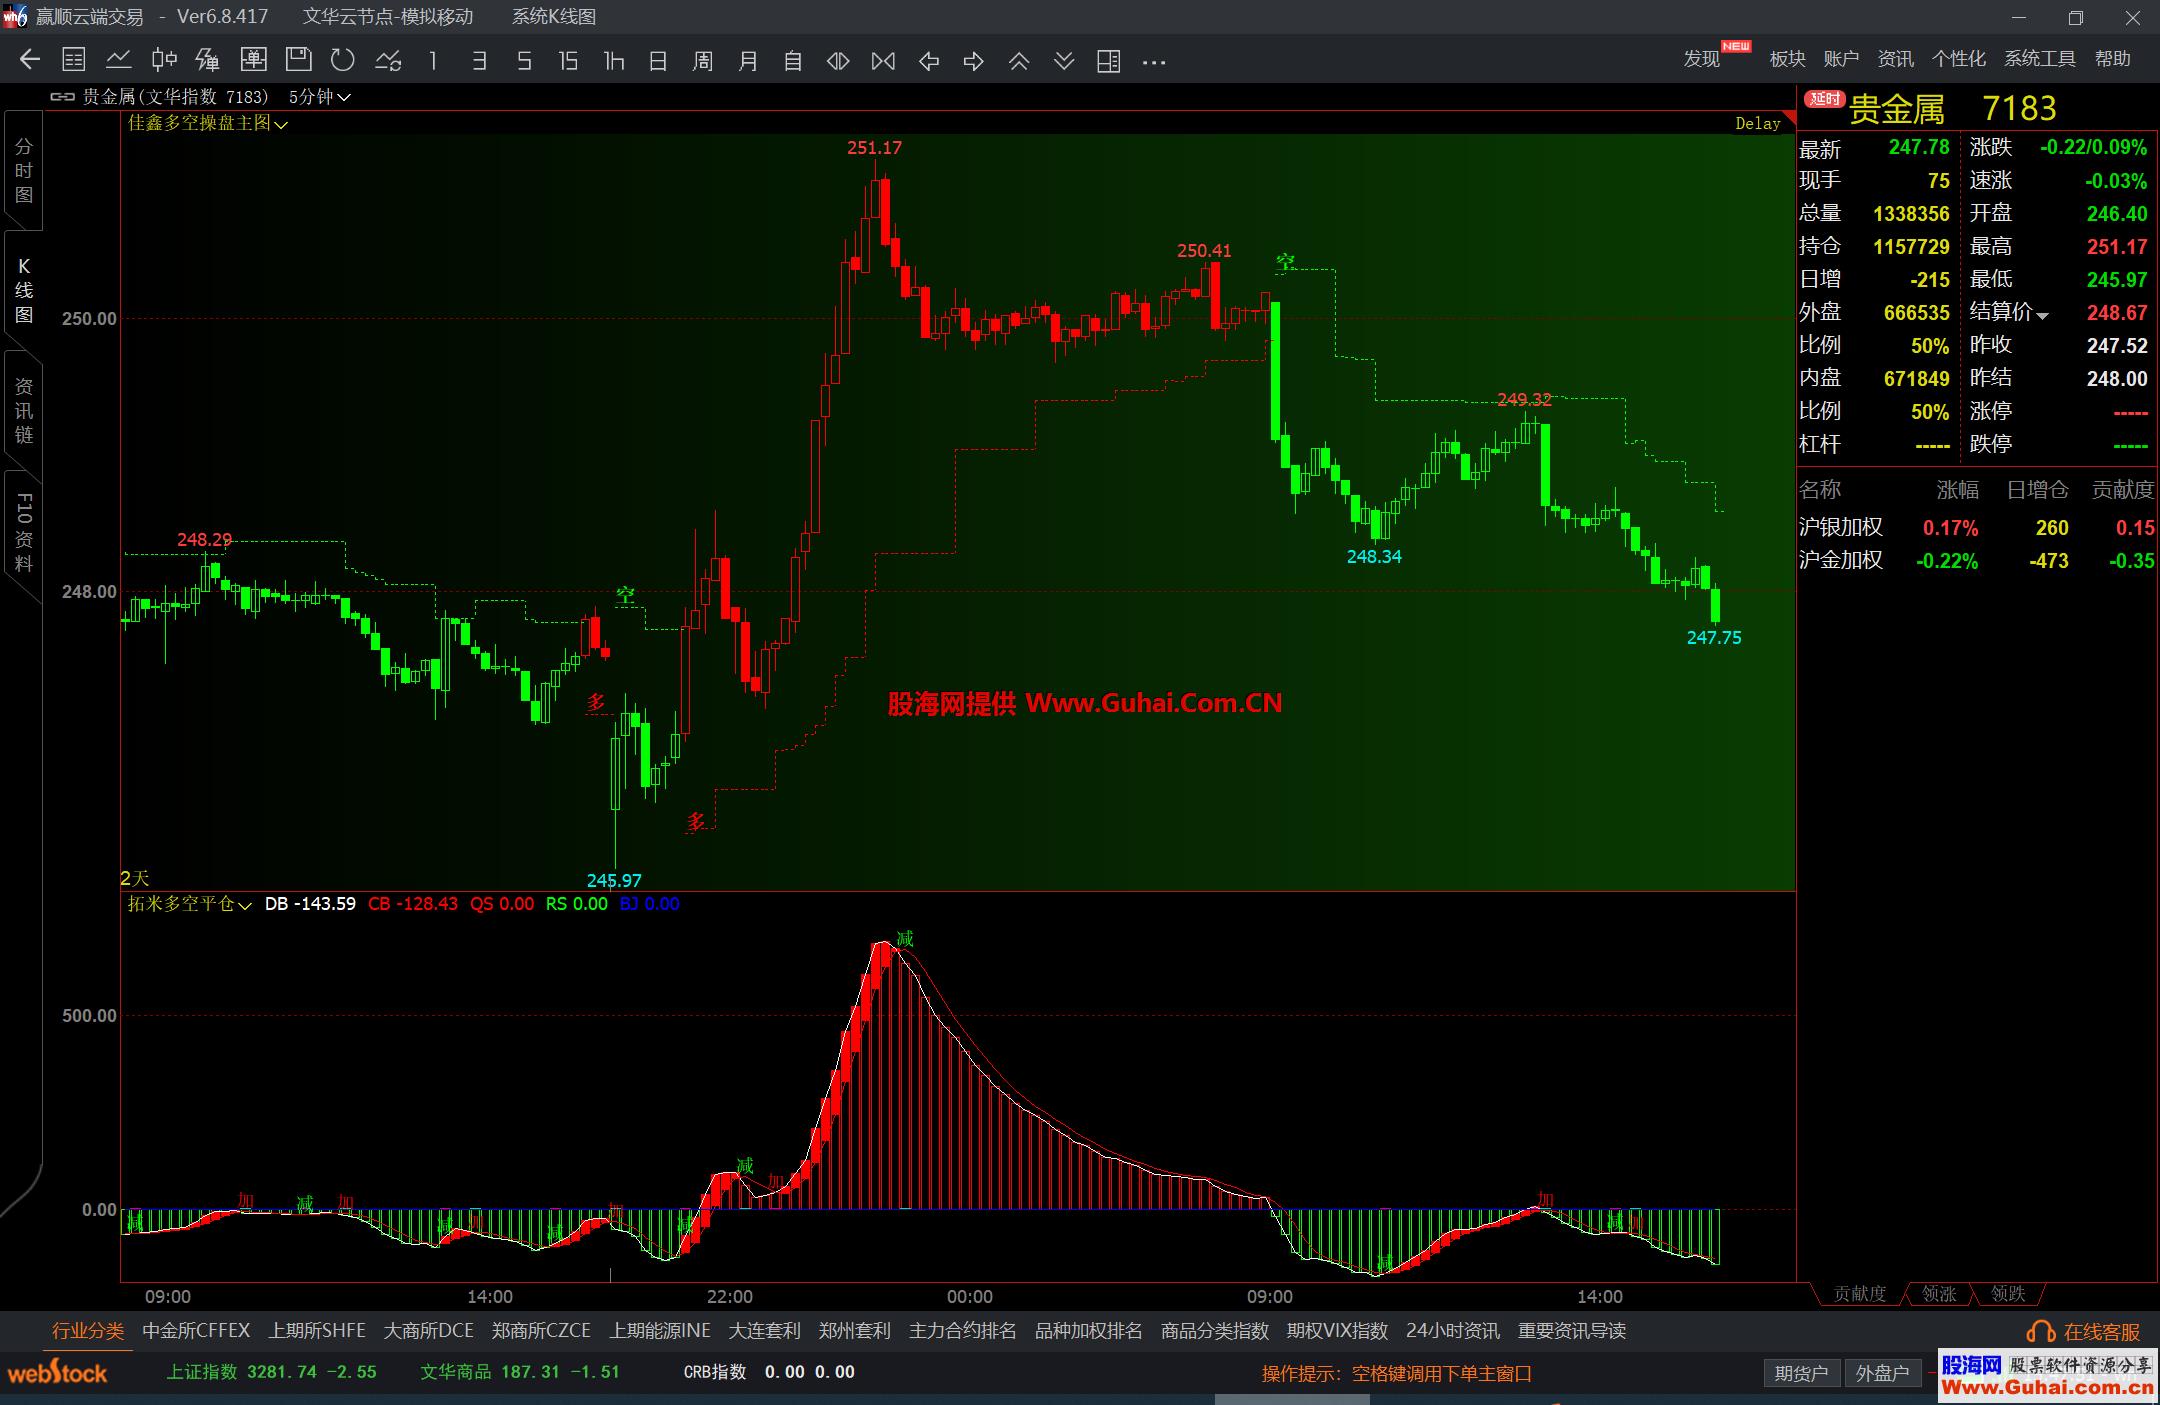2160x1405 pixels.
Task: Click the refresh circular arrow icon
Action: (x=343, y=61)
